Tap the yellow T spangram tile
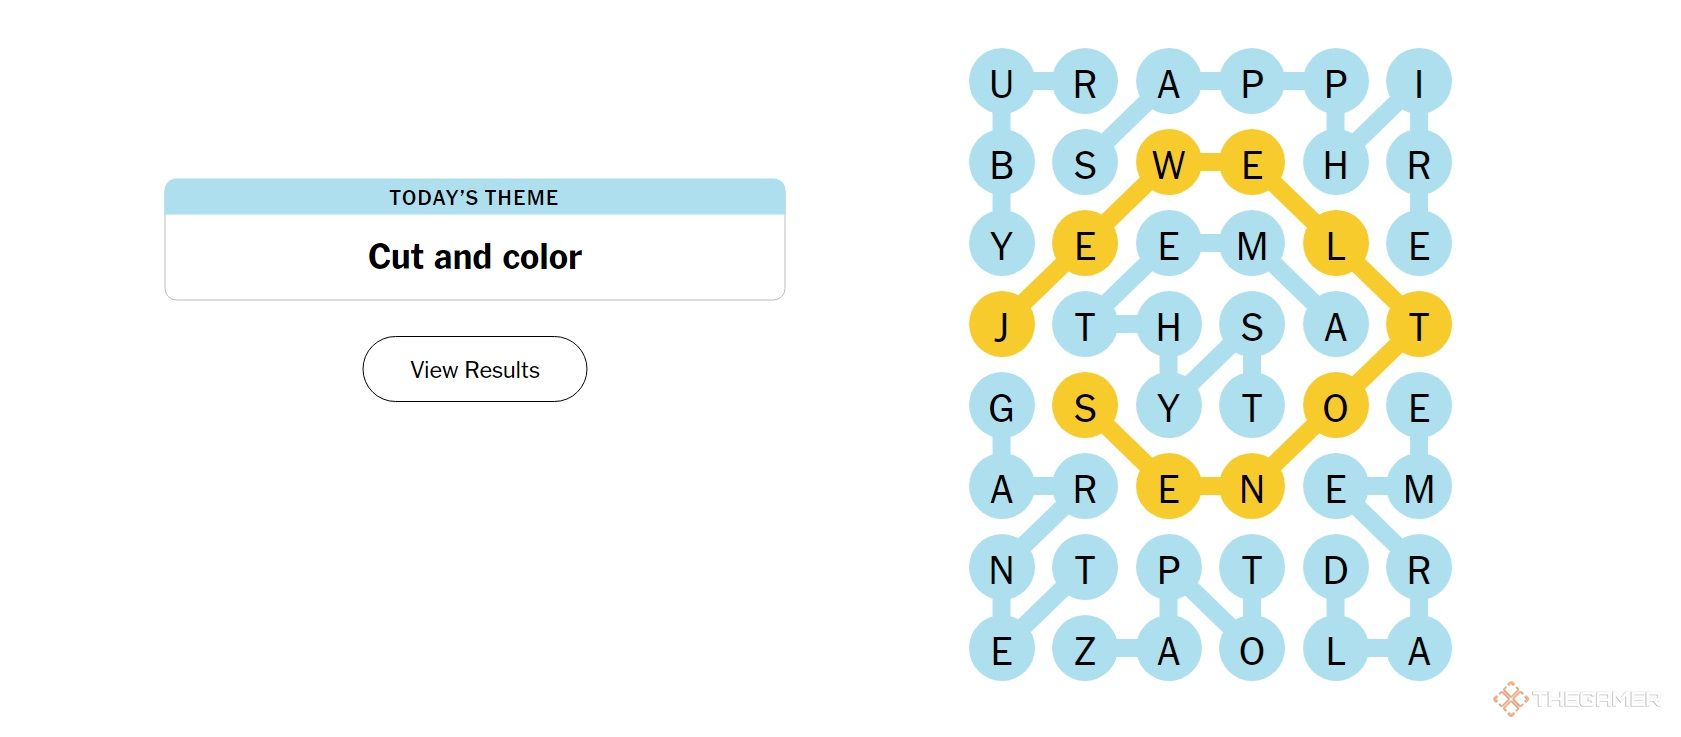The height and width of the screenshot is (737, 1681). coord(1418,326)
